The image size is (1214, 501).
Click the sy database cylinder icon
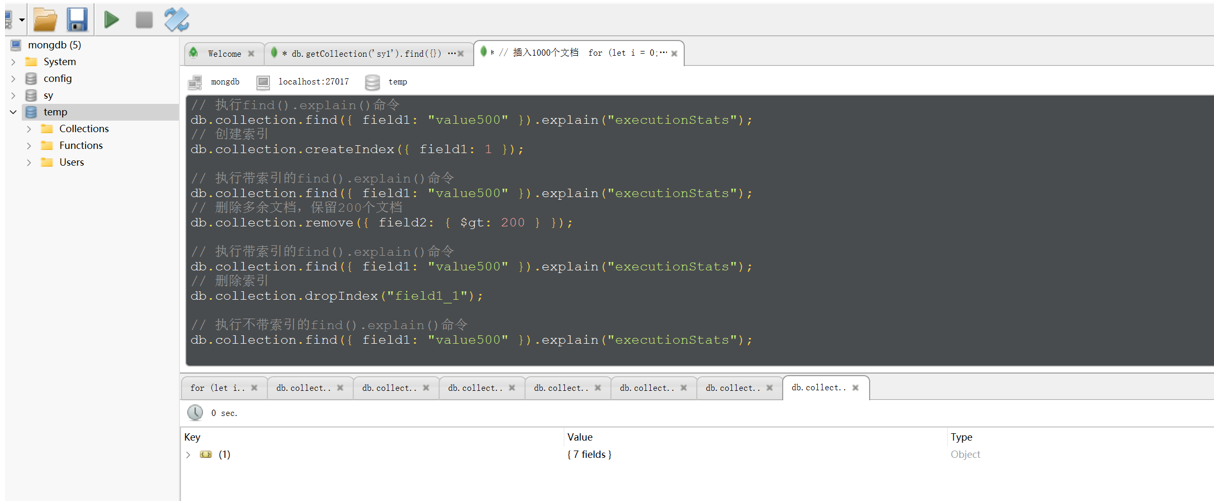click(31, 95)
